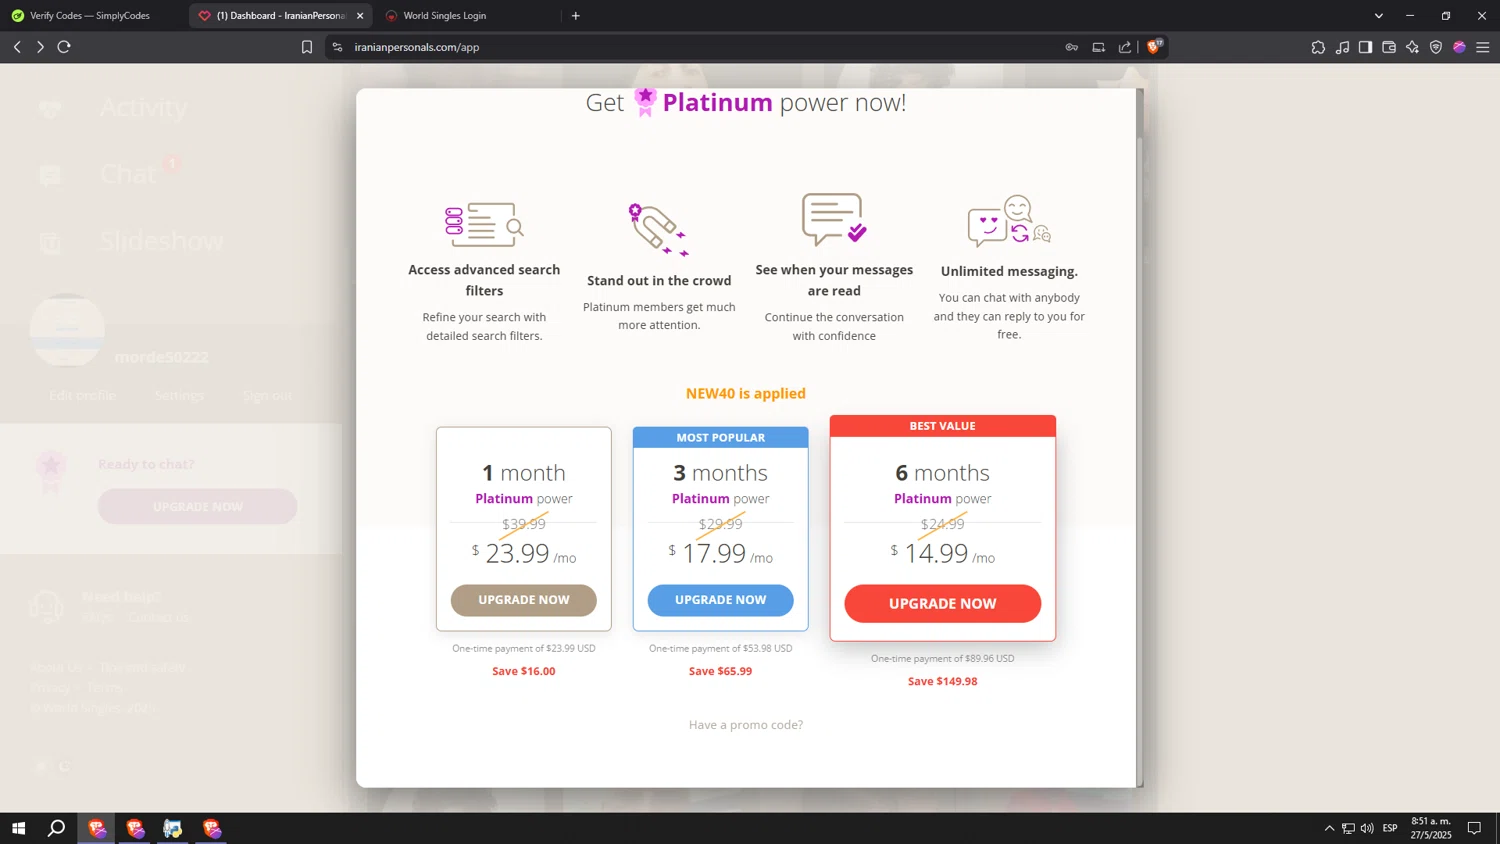Open Slideshow in the left sidebar

(x=161, y=241)
